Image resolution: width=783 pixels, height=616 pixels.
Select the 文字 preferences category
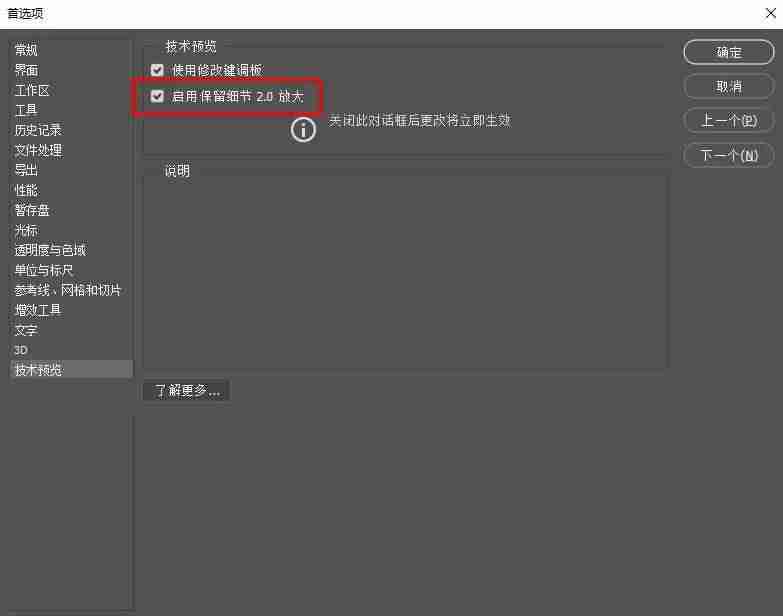(26, 330)
